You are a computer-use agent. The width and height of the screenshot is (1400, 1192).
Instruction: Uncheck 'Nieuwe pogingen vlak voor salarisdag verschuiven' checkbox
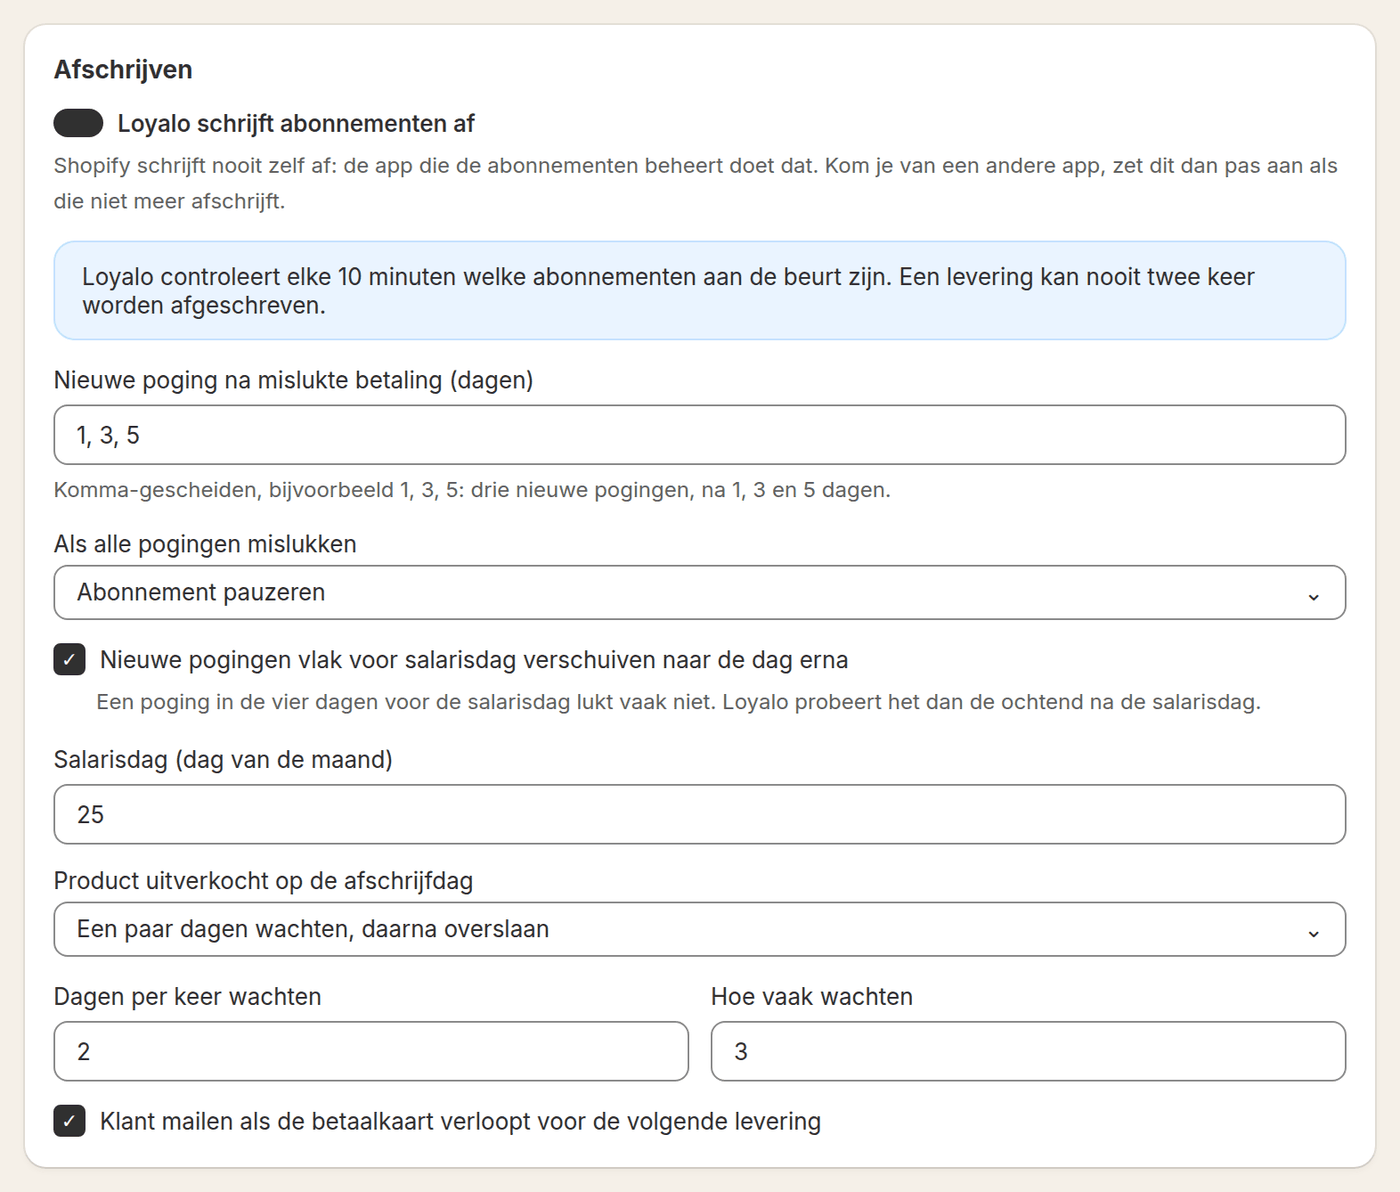click(69, 660)
